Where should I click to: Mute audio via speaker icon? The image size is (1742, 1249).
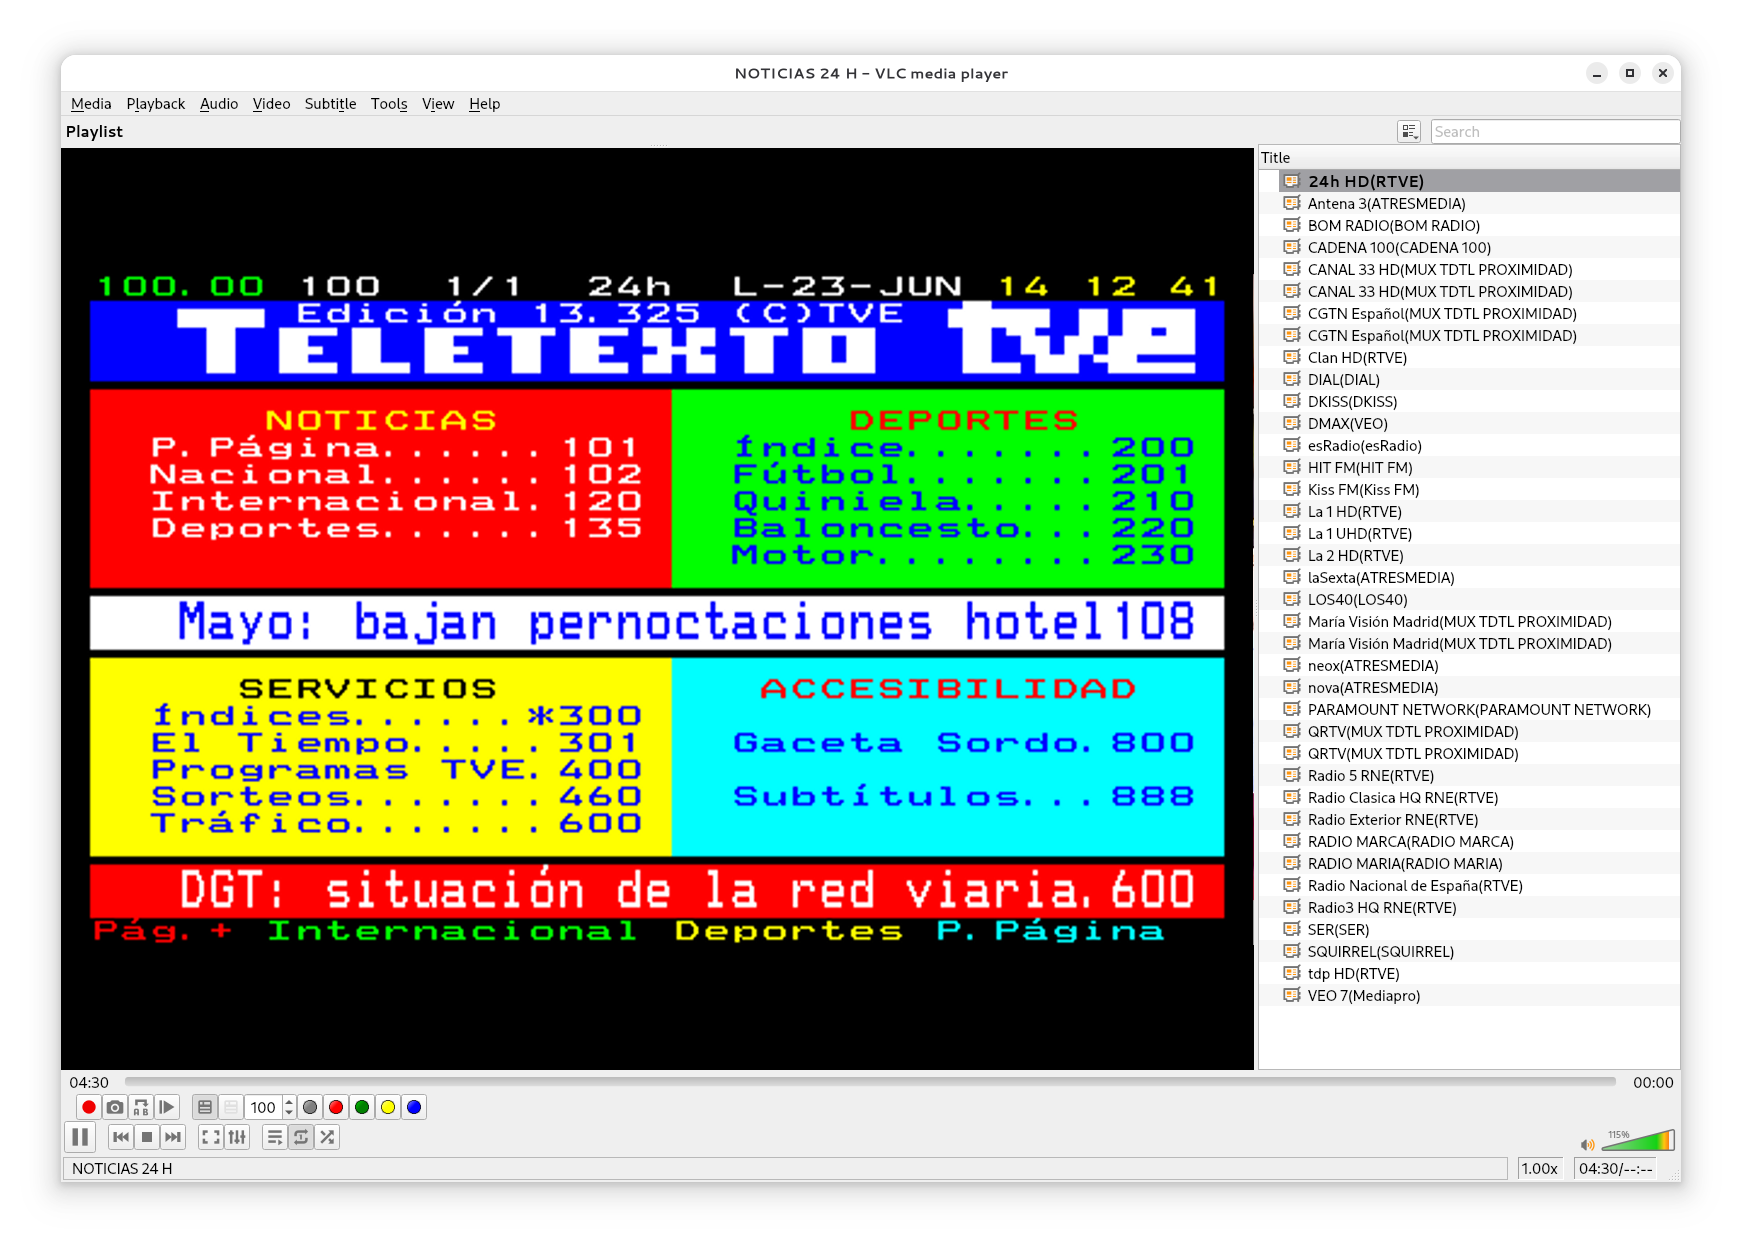tap(1587, 1144)
